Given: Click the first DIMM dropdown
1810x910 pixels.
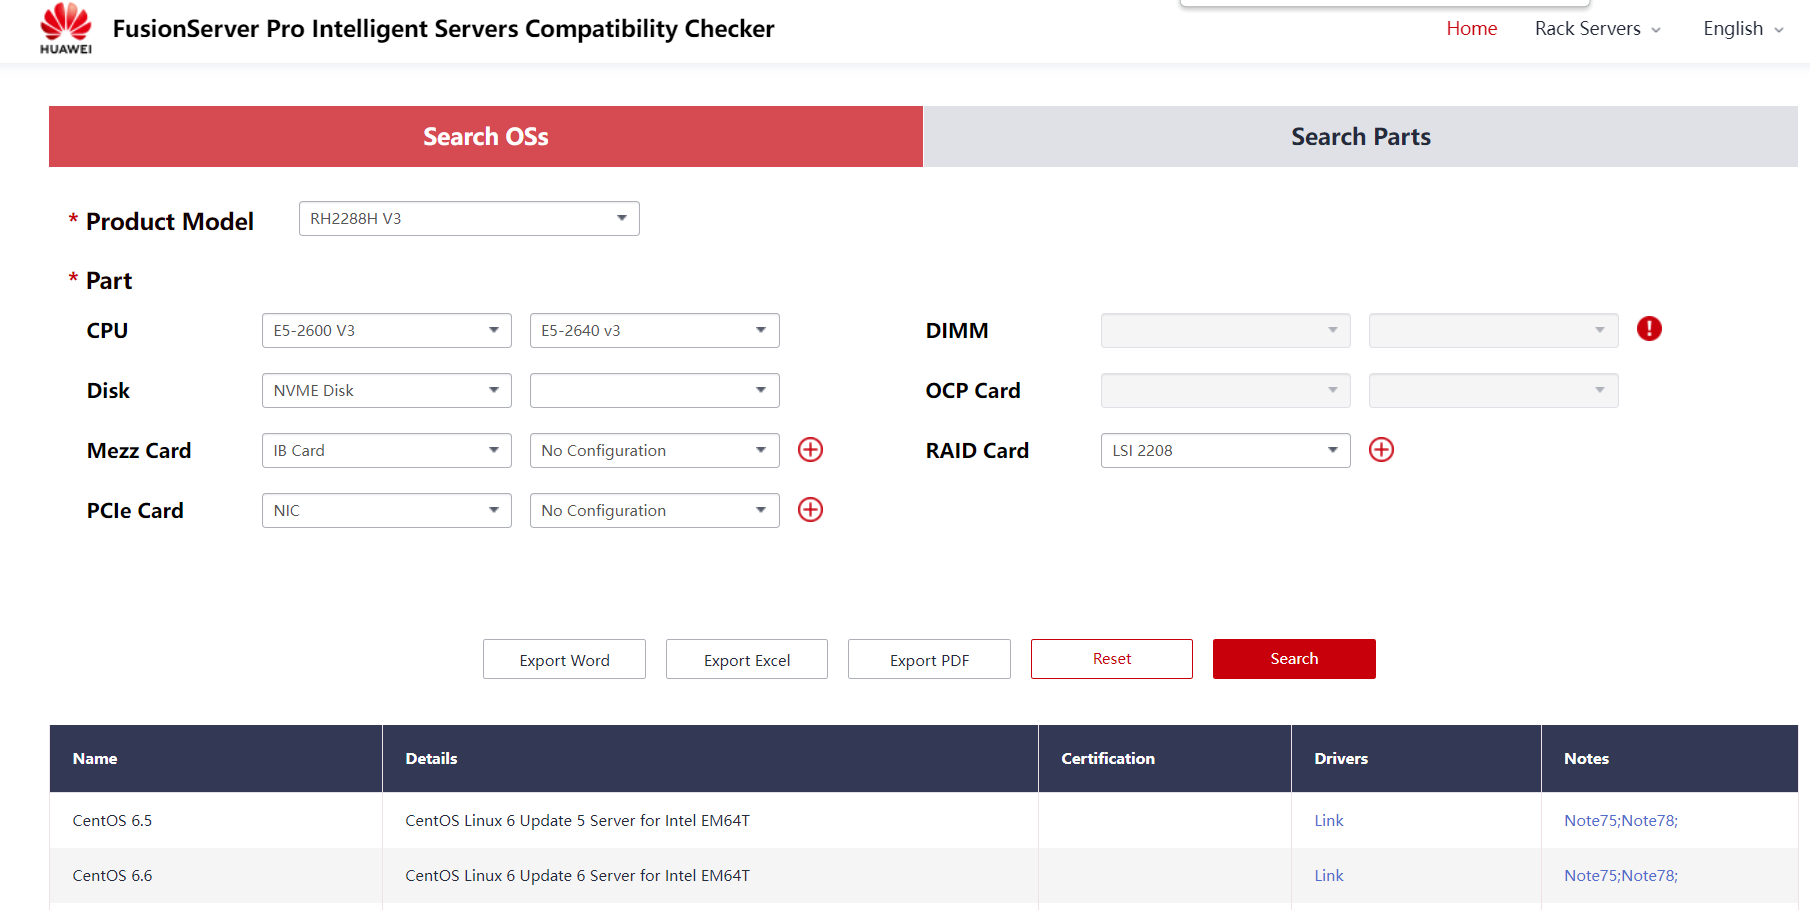Looking at the screenshot, I should [1225, 331].
